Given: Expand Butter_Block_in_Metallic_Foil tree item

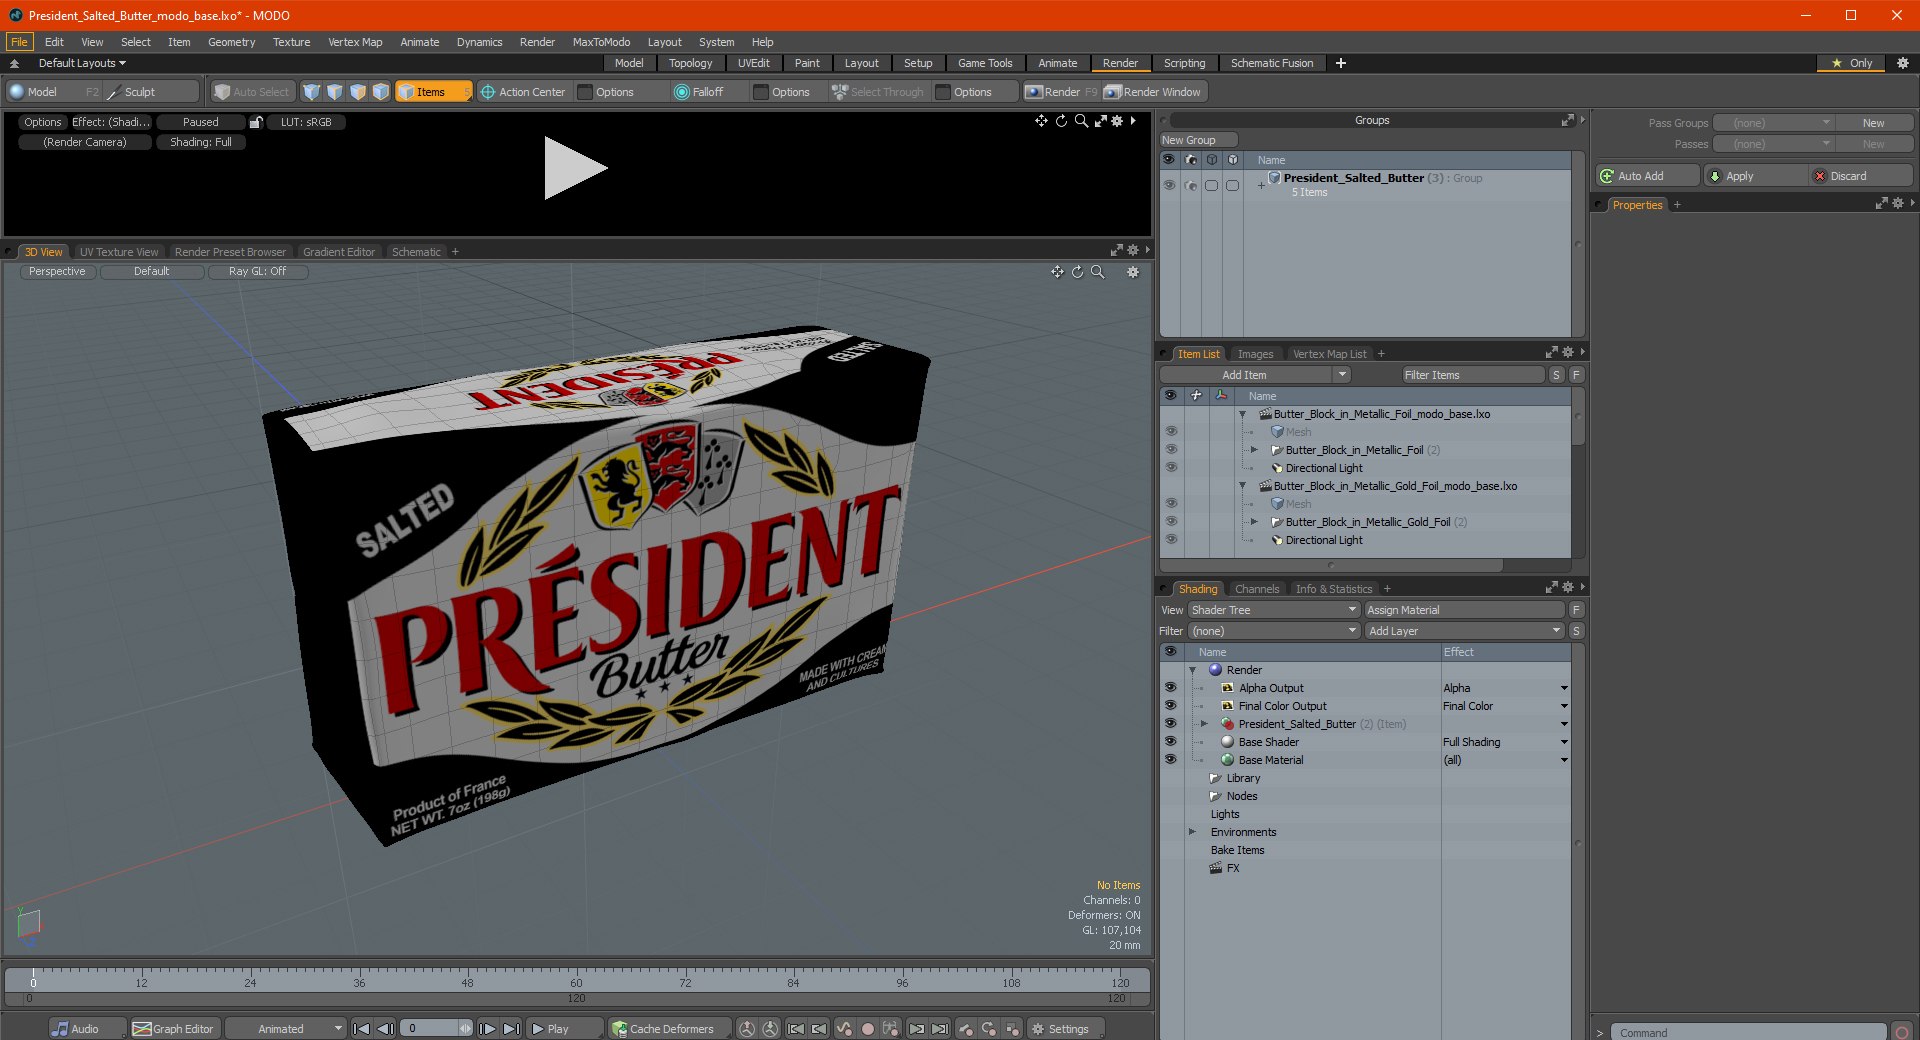Looking at the screenshot, I should point(1254,450).
